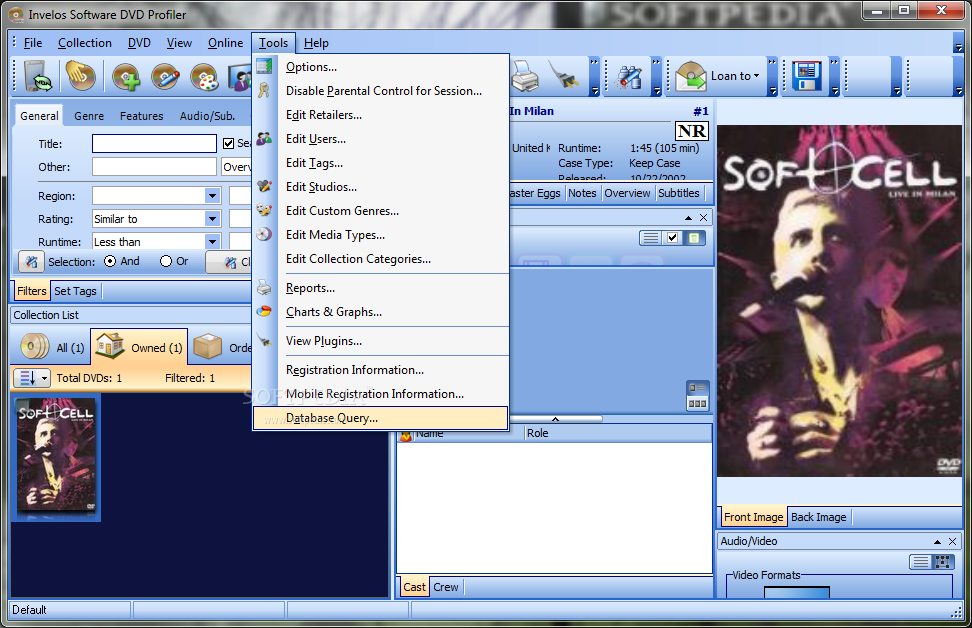Switch to the Features filter tab
The height and width of the screenshot is (628, 972).
click(141, 116)
